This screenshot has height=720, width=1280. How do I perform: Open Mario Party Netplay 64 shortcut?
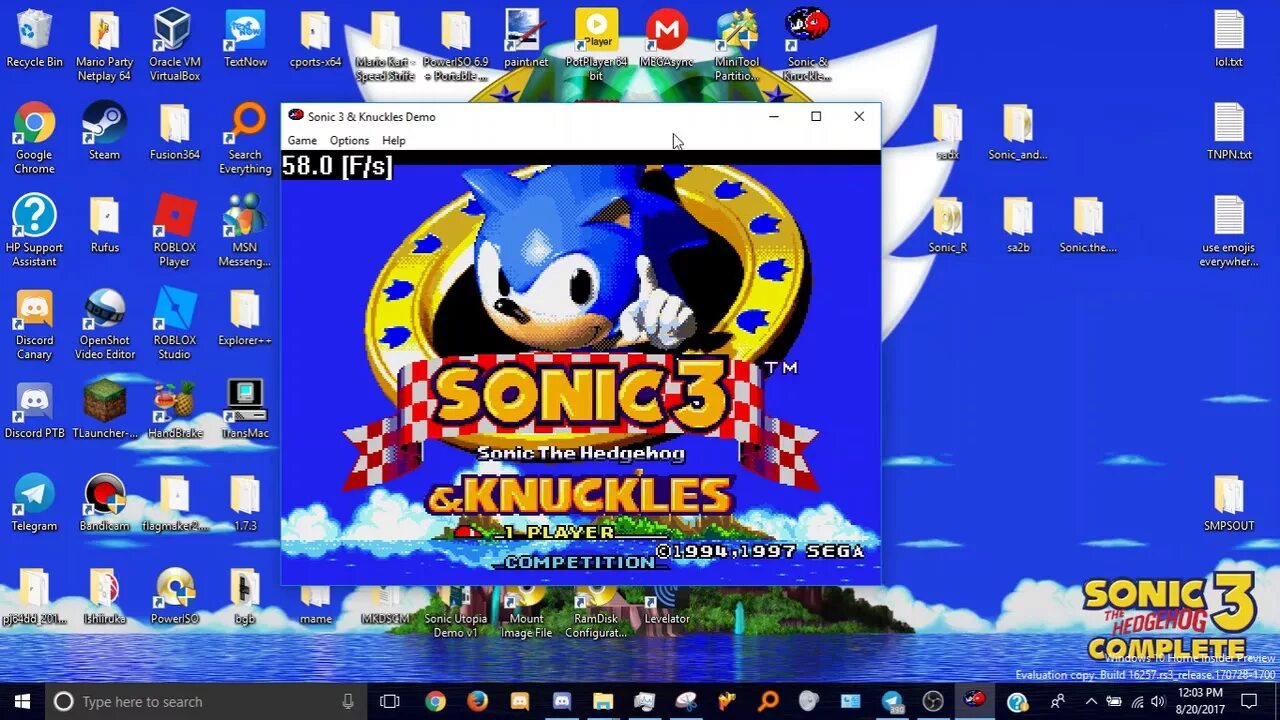pyautogui.click(x=104, y=46)
